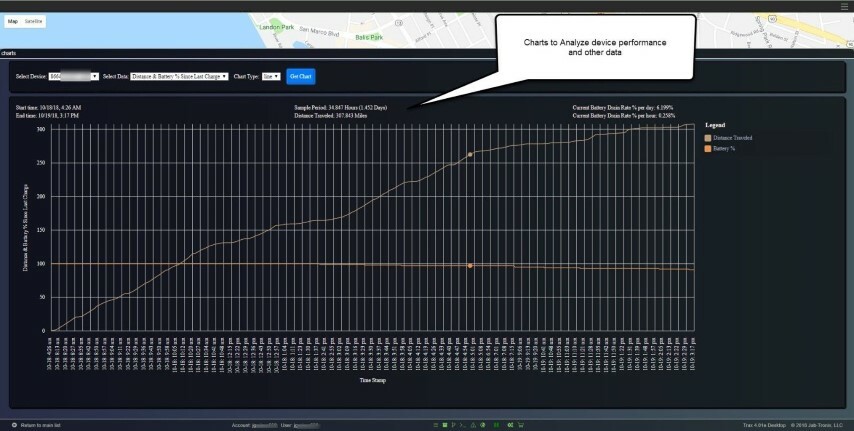Click the Sample Period text
Image resolution: width=854 pixels, height=431 pixels.
(340, 108)
